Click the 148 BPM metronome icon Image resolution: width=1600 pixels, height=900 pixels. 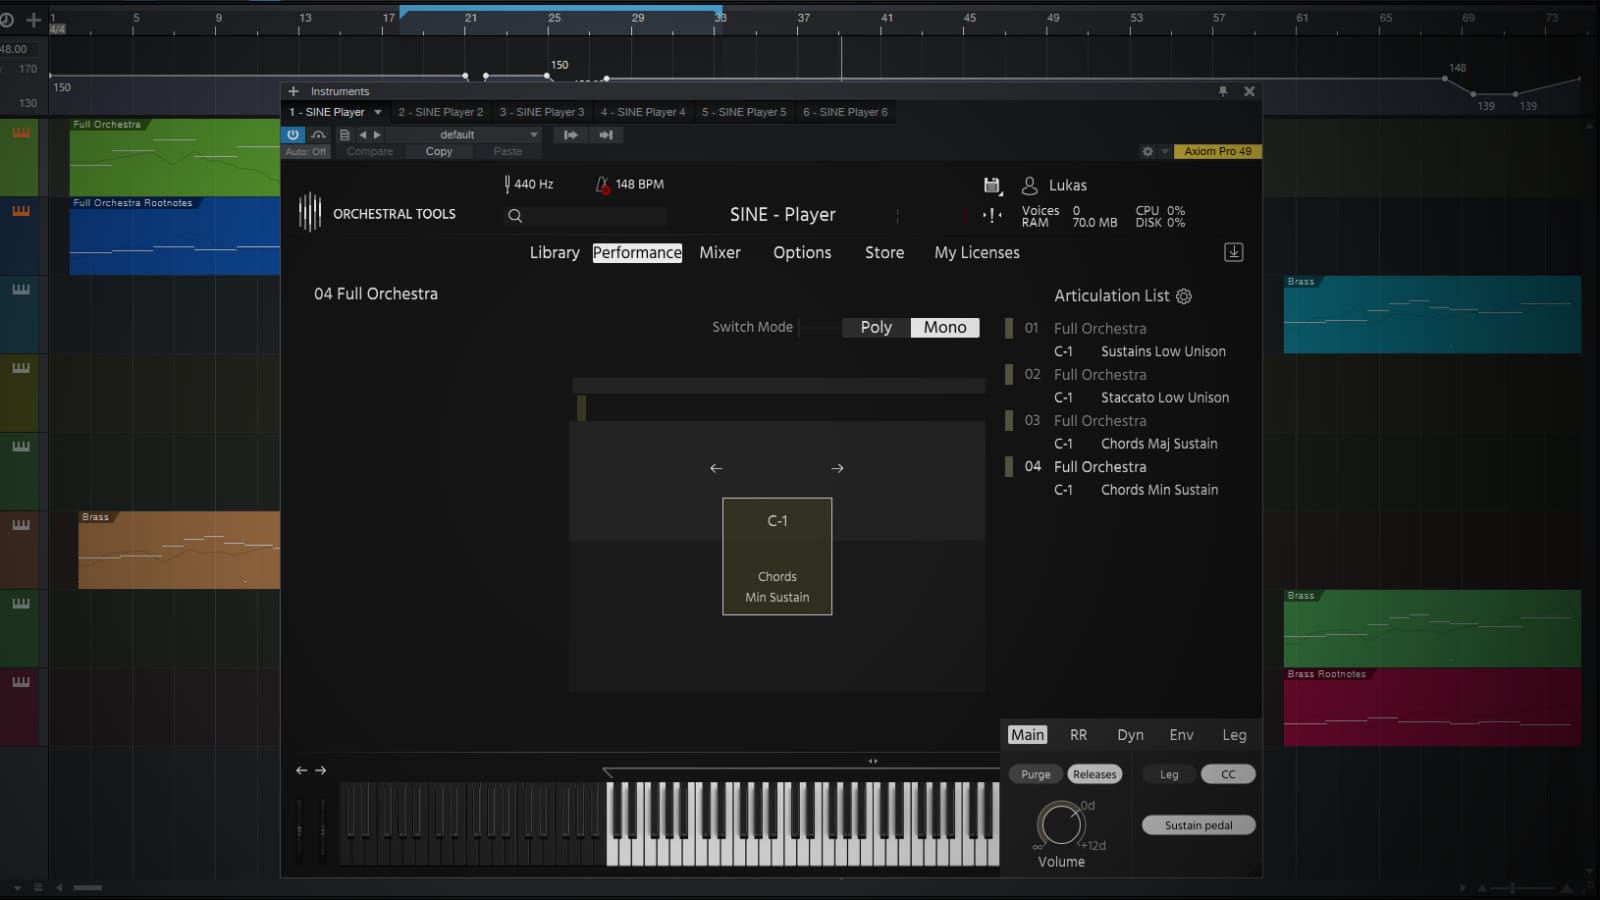602,183
